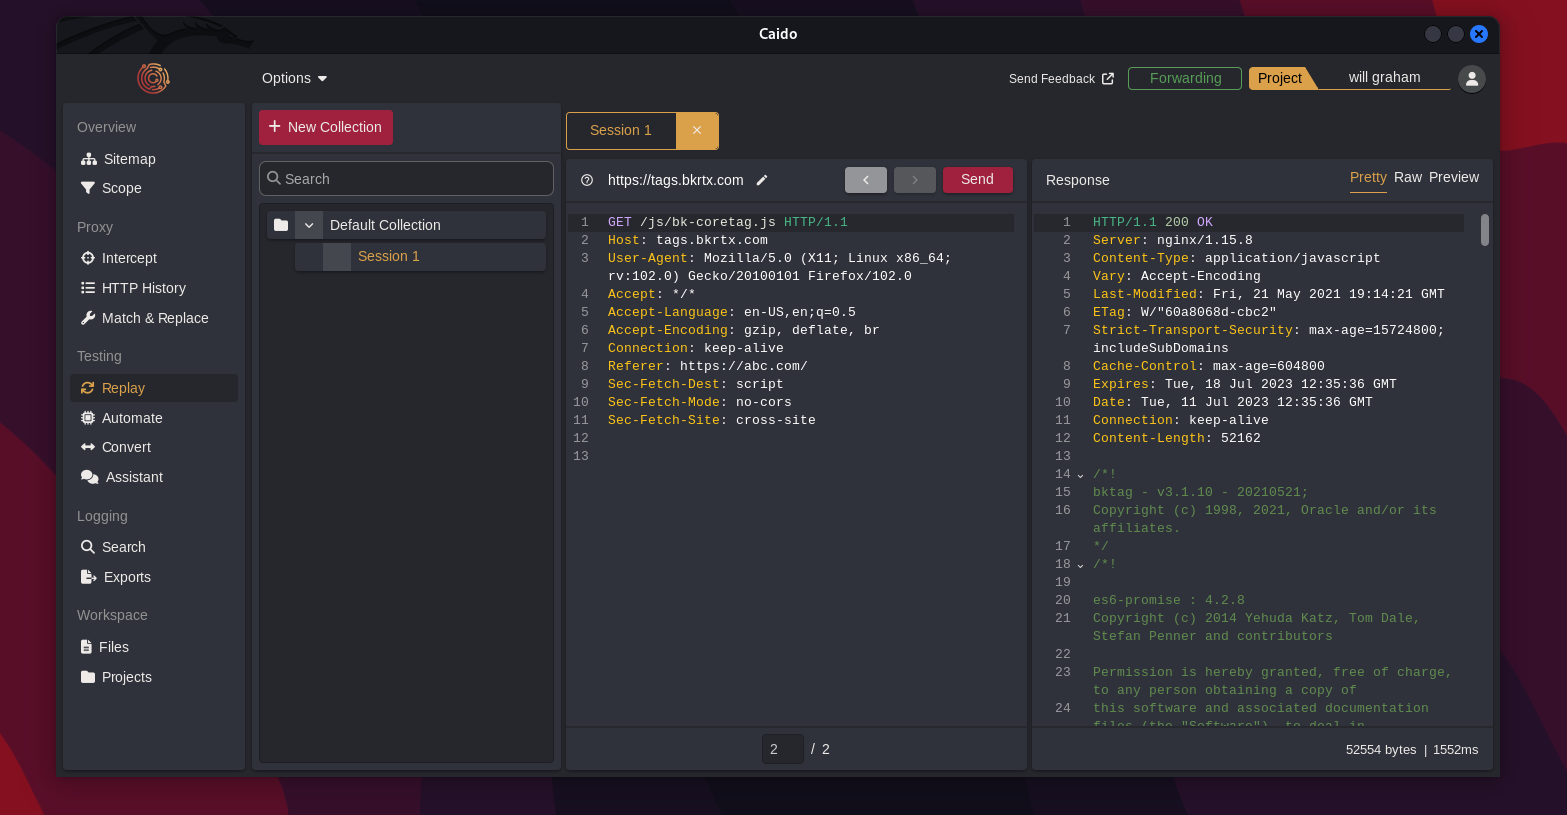Switch to Pretty response view
This screenshot has height=815, width=1567.
(x=1368, y=178)
